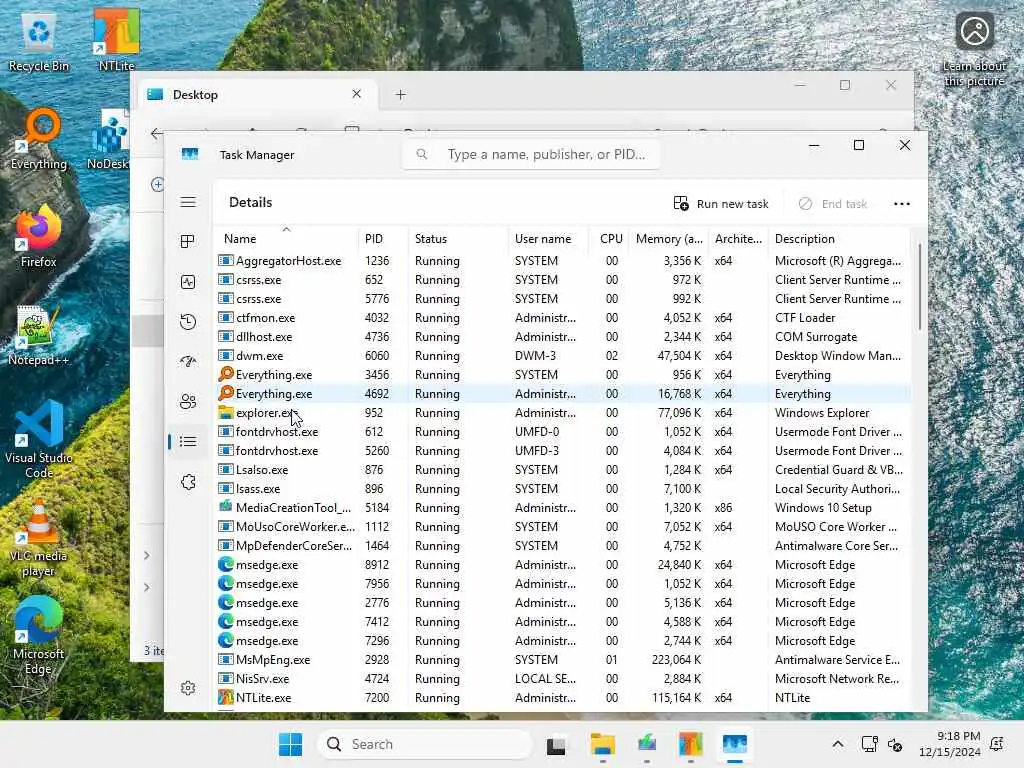The width and height of the screenshot is (1024, 768).
Task: Select fontdrvhost.exe with PID 5260
Action: click(562, 451)
